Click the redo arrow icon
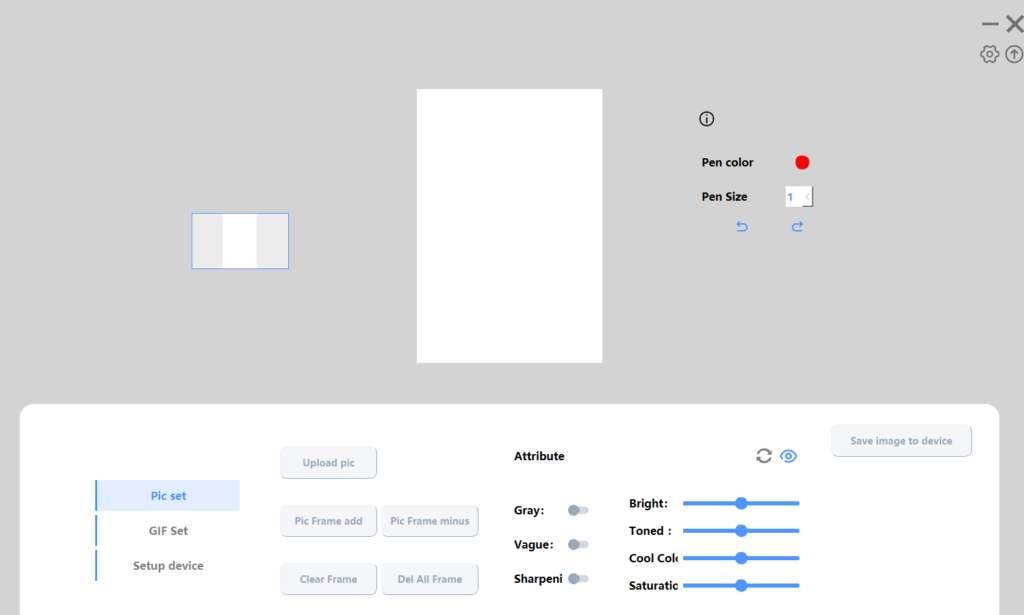The height and width of the screenshot is (615, 1024). (x=797, y=227)
